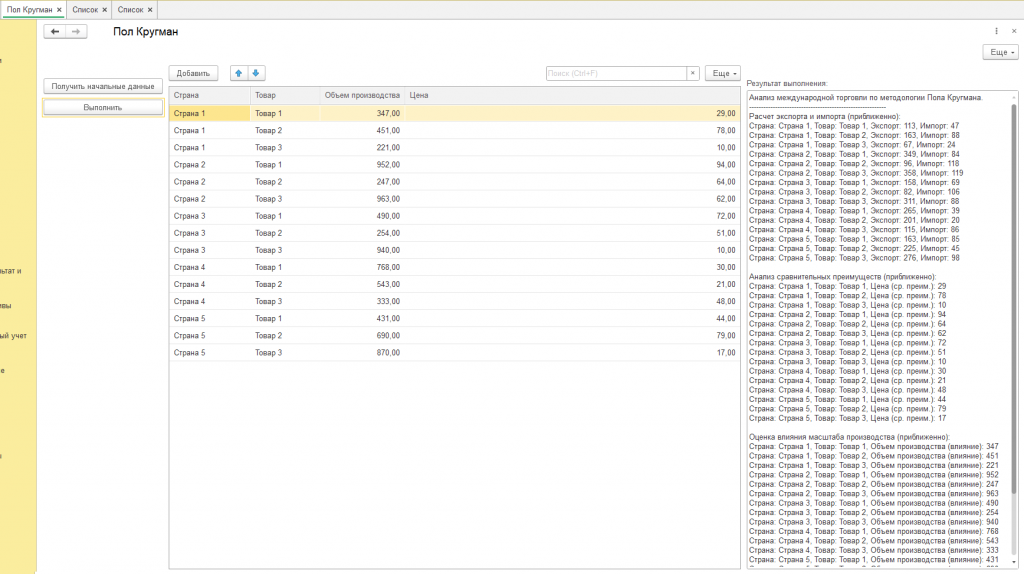The image size is (1024, 574).
Task: Select volume cell 952,00
Action: [x=362, y=165]
